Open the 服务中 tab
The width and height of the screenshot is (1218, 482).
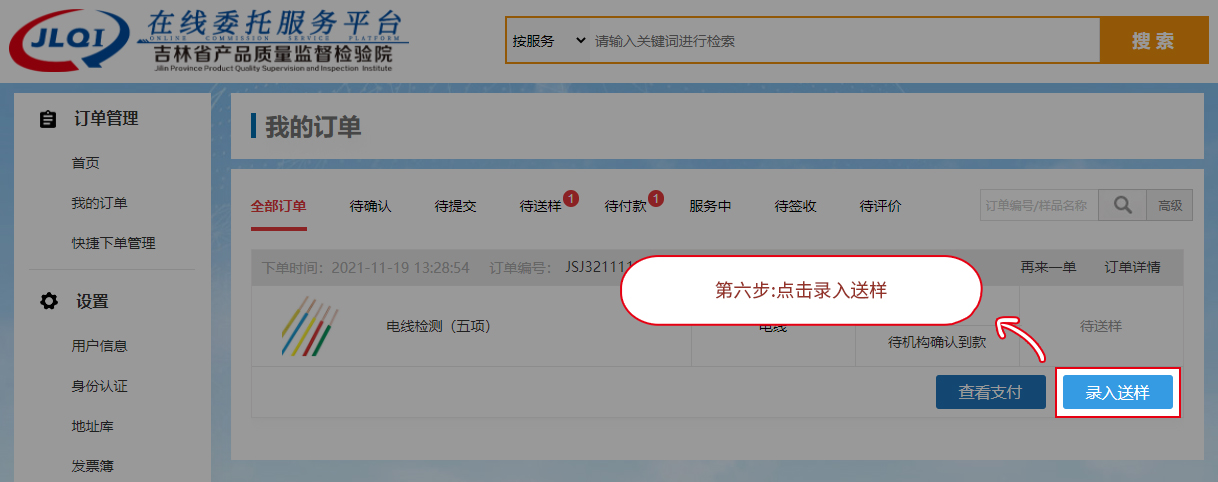[x=710, y=206]
